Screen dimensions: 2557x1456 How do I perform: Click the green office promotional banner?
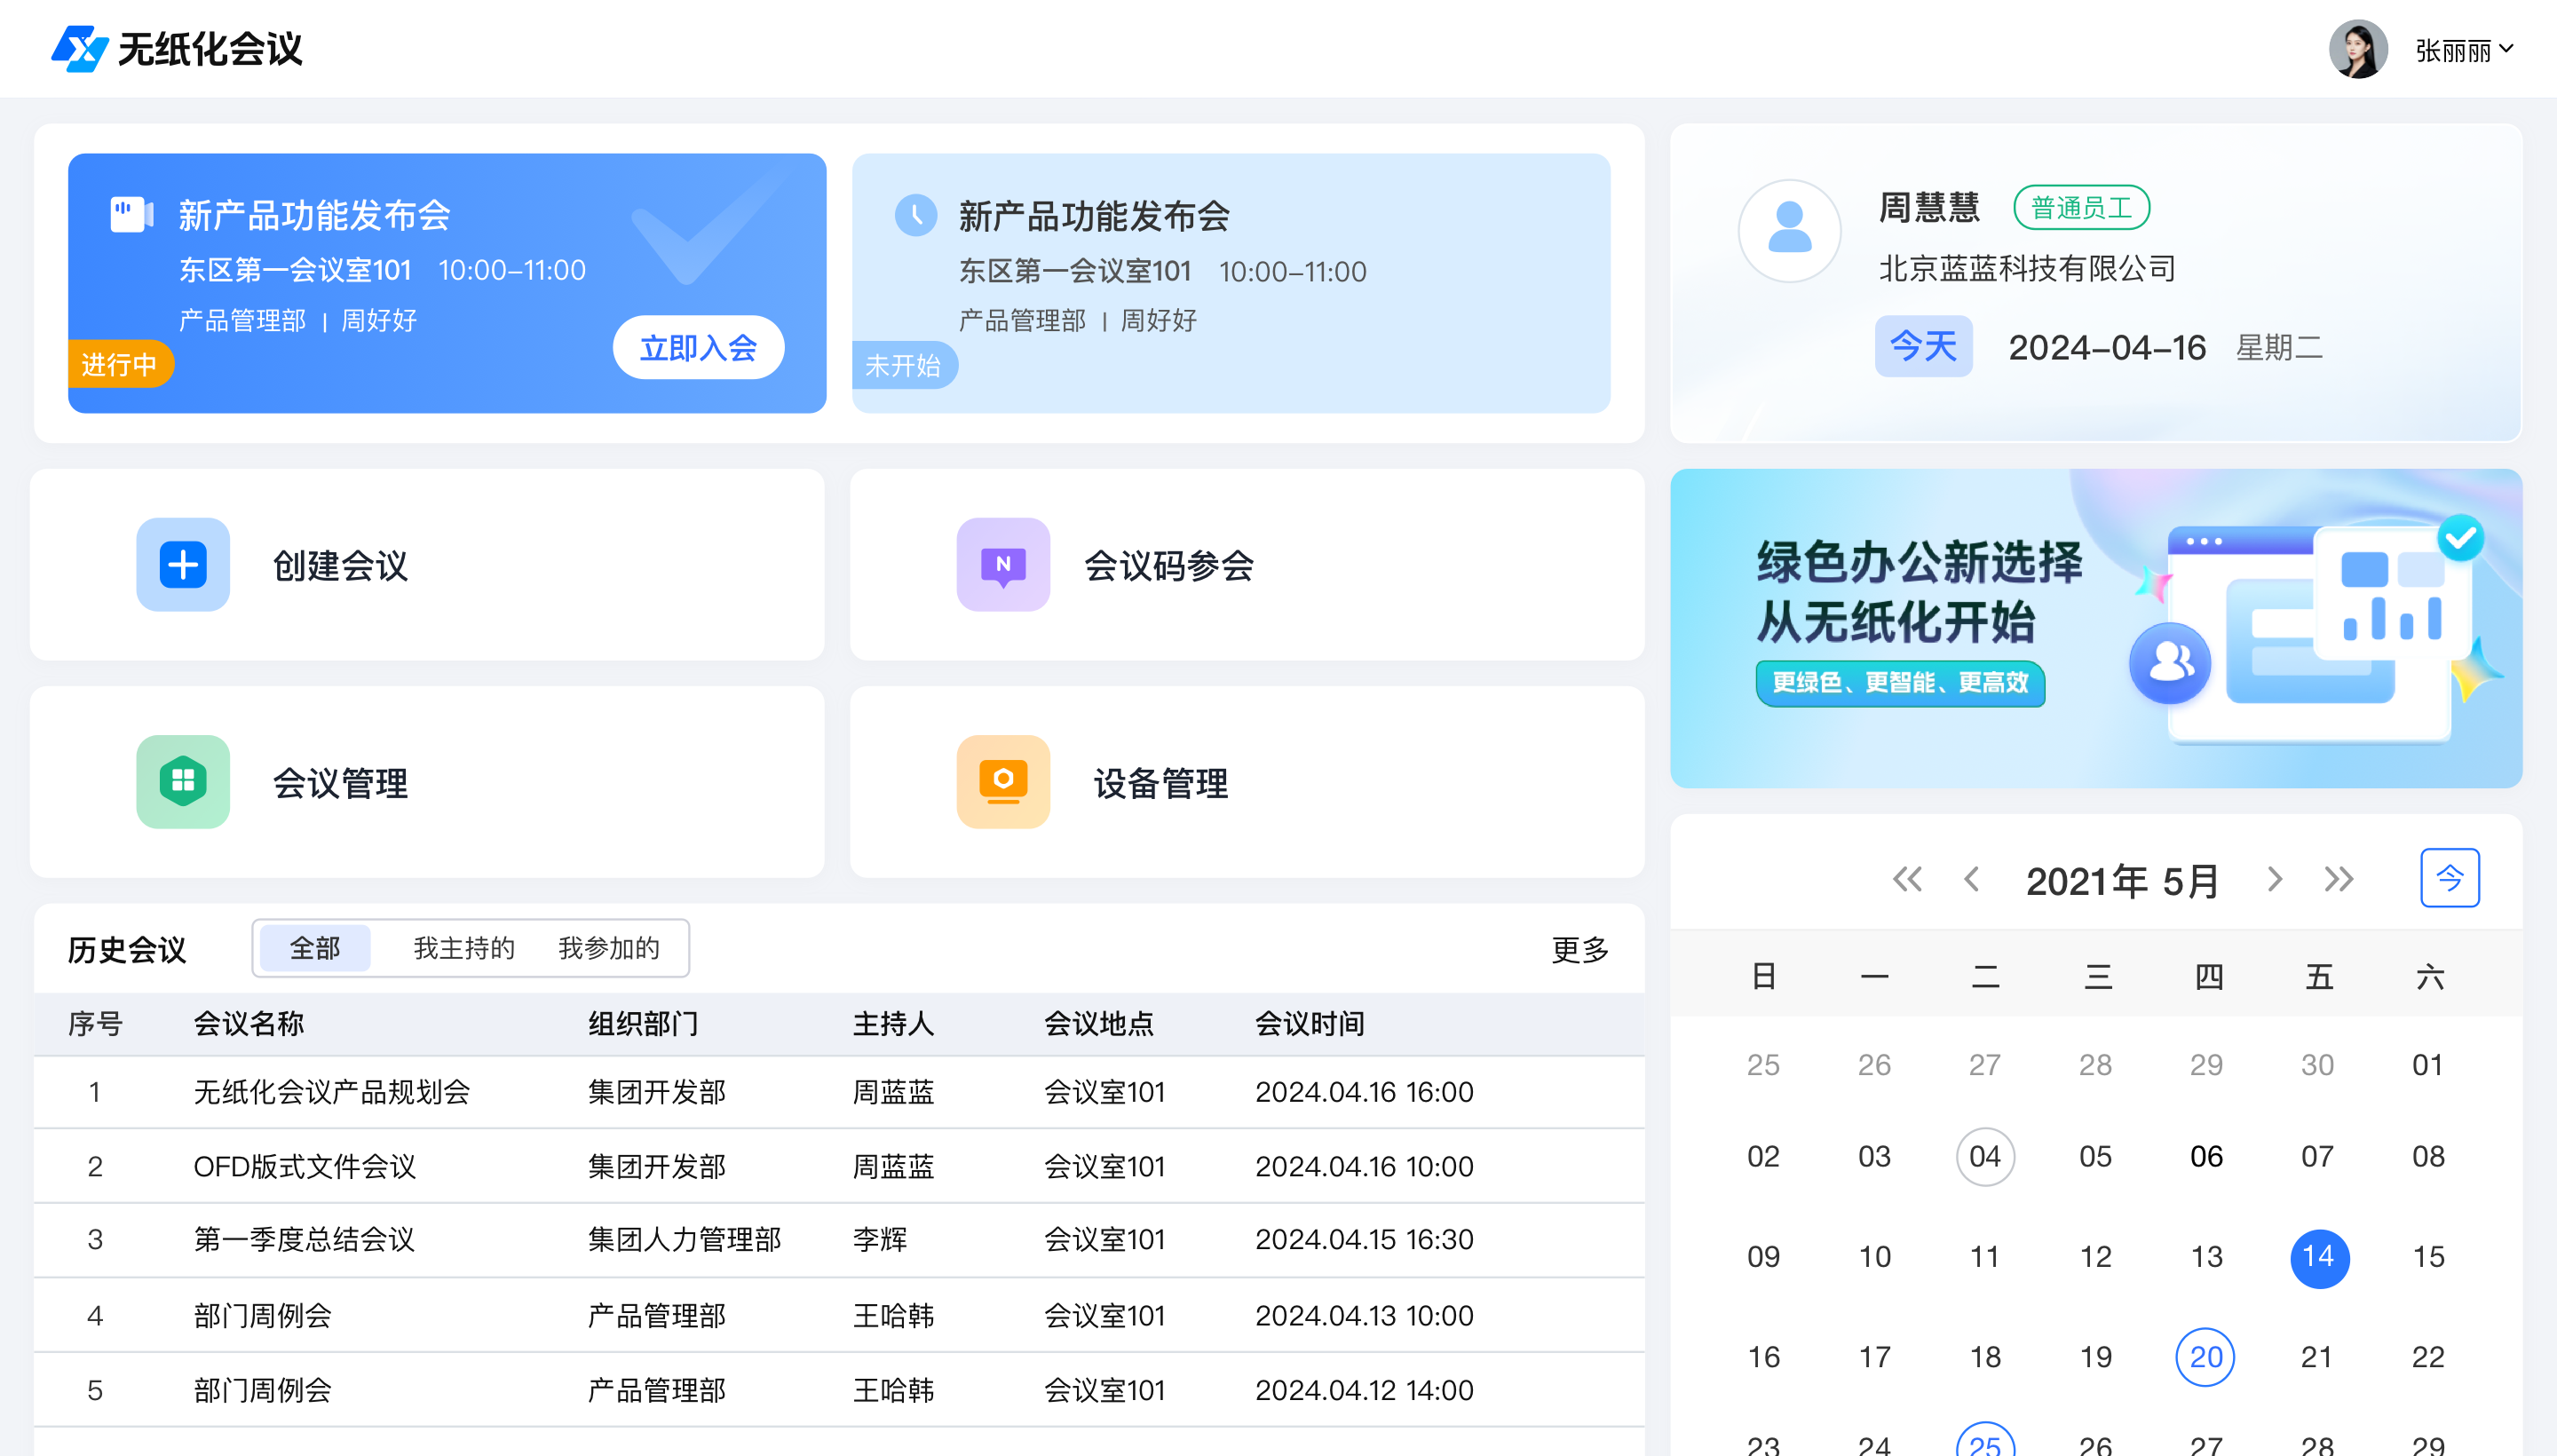coord(2096,629)
